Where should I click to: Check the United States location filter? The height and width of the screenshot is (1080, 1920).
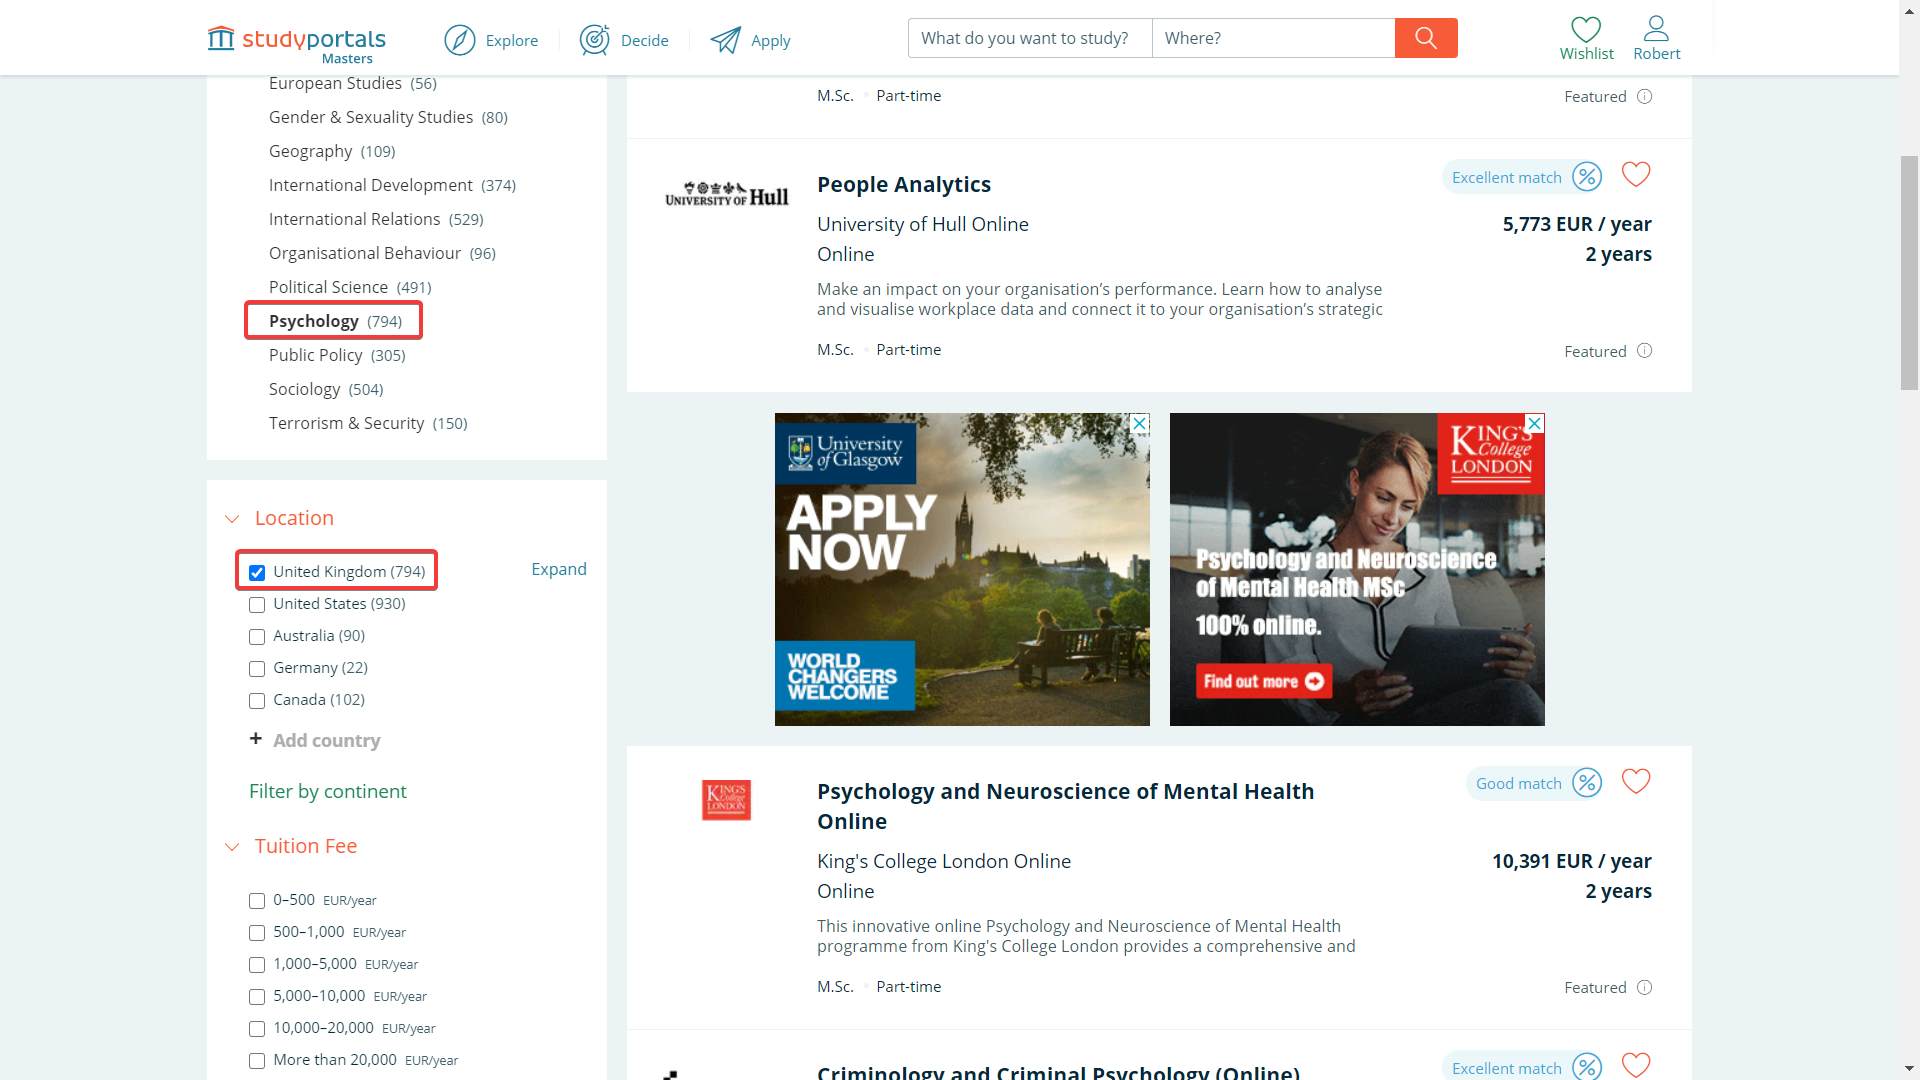coord(257,604)
